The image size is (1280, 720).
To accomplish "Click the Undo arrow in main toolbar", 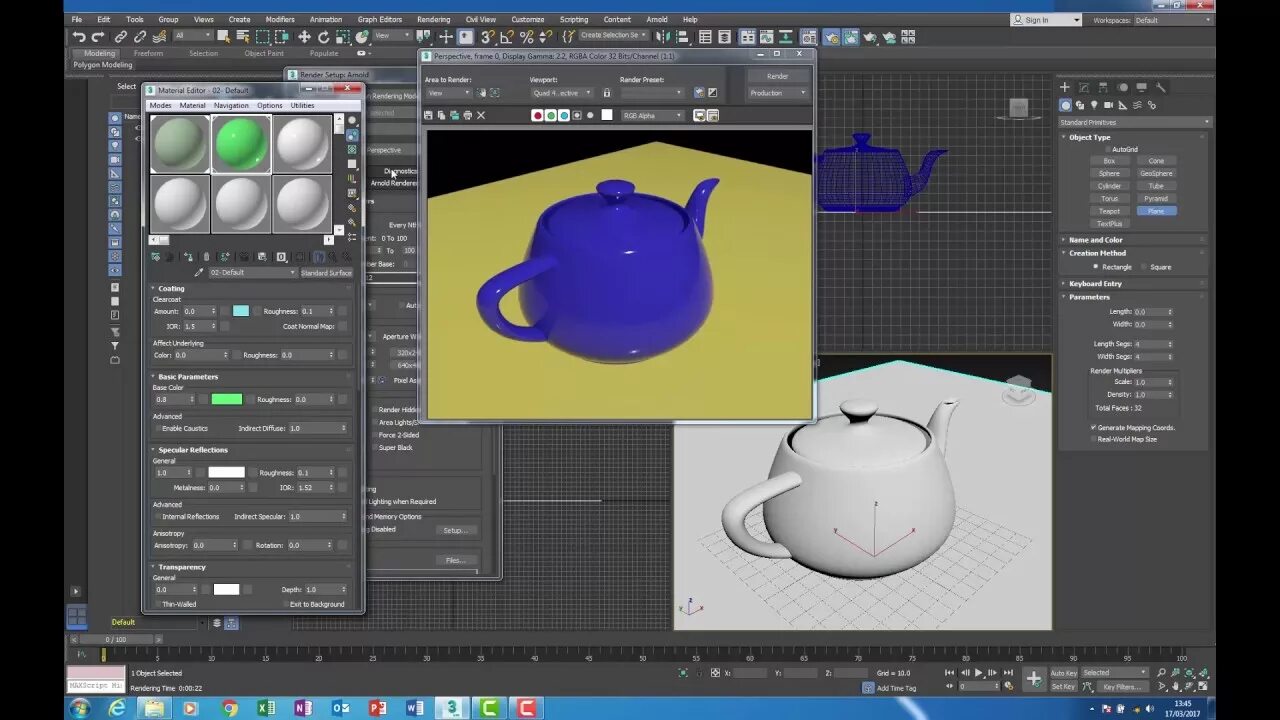I will click(79, 37).
